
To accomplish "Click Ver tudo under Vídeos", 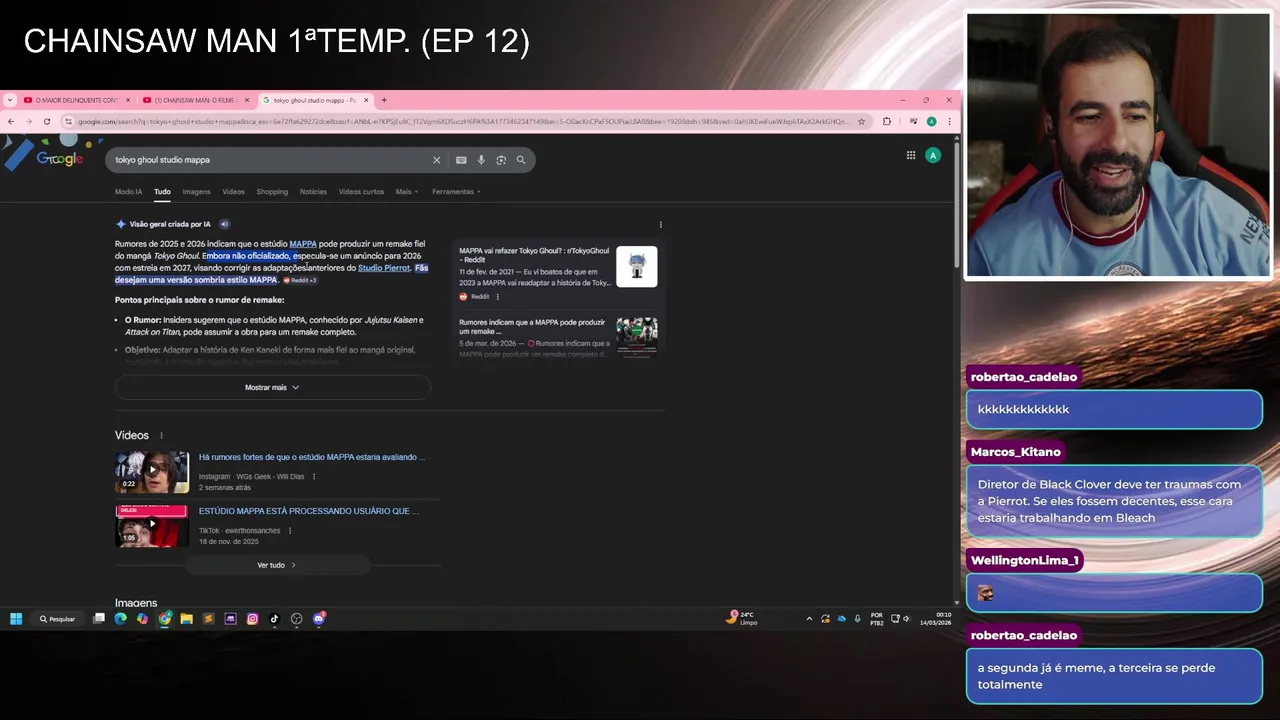I will pos(276,565).
